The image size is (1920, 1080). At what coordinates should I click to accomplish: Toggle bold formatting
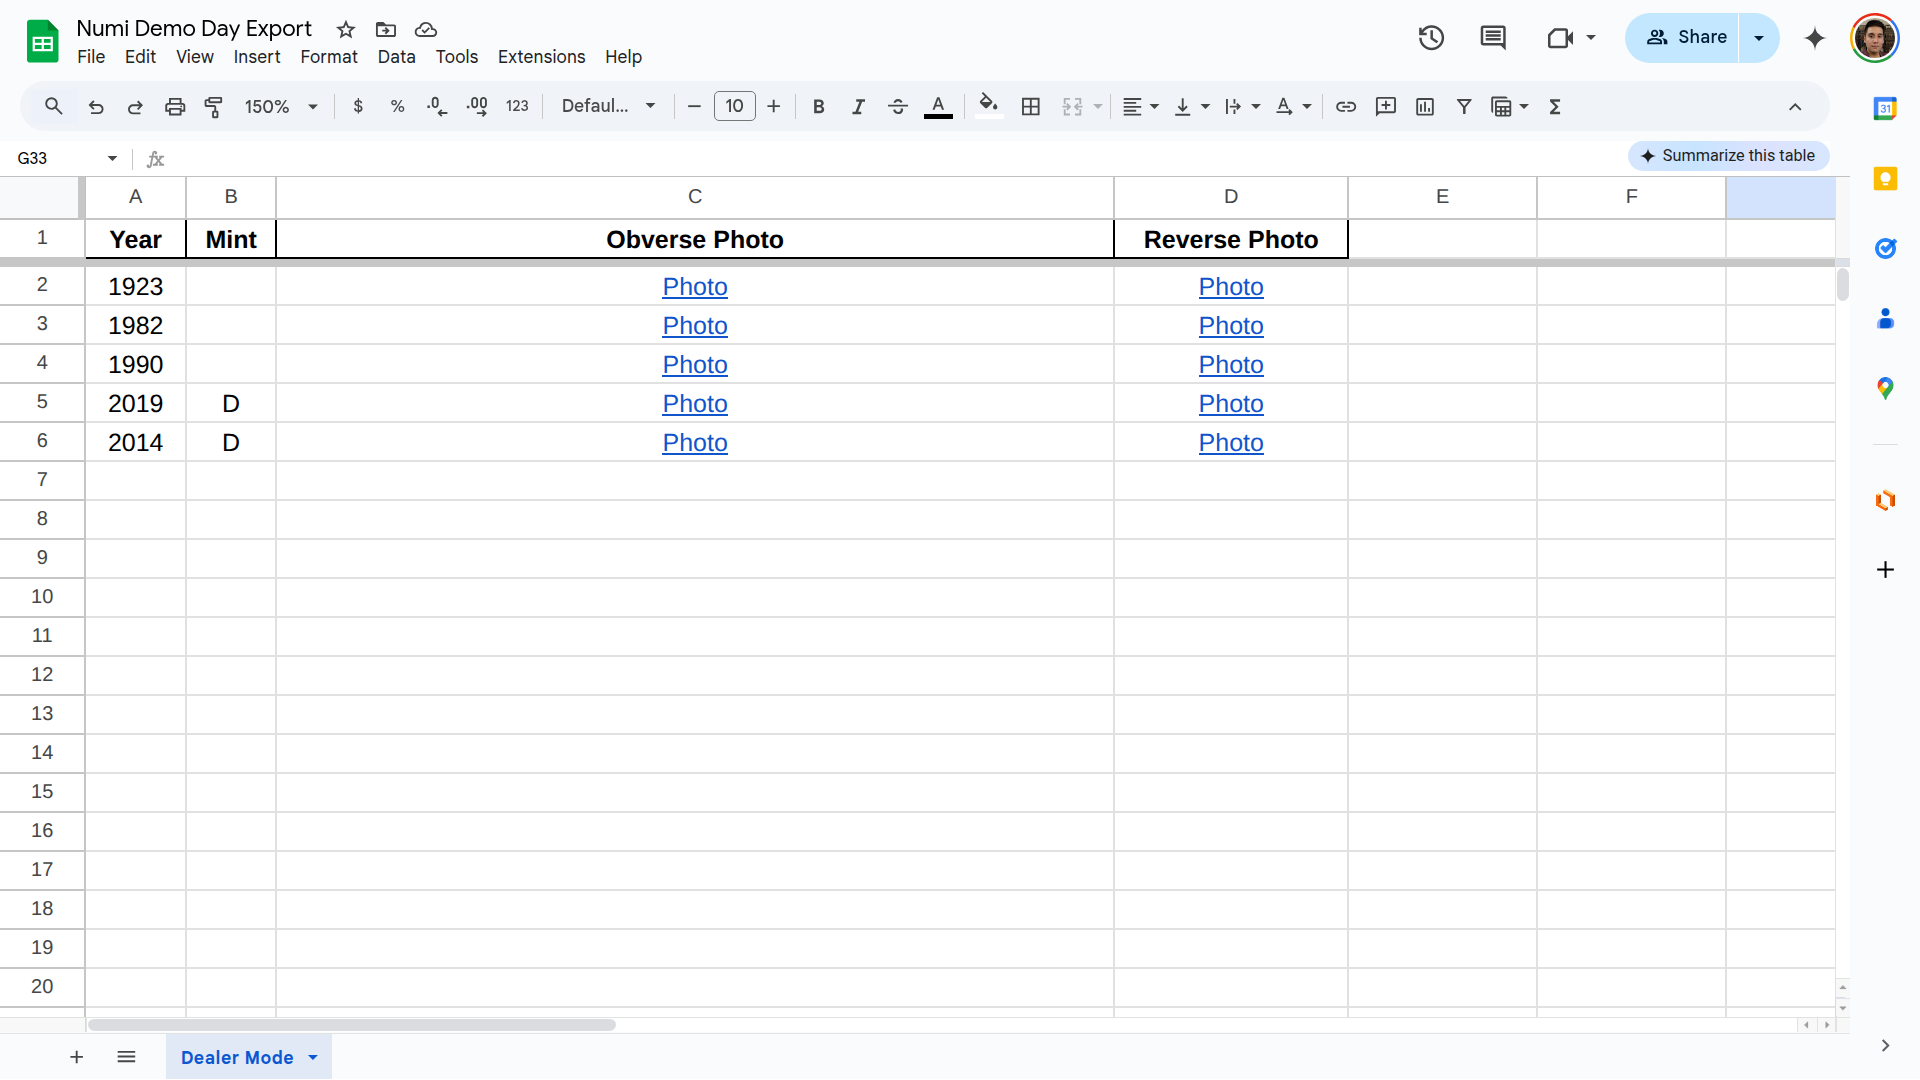pyautogui.click(x=818, y=107)
